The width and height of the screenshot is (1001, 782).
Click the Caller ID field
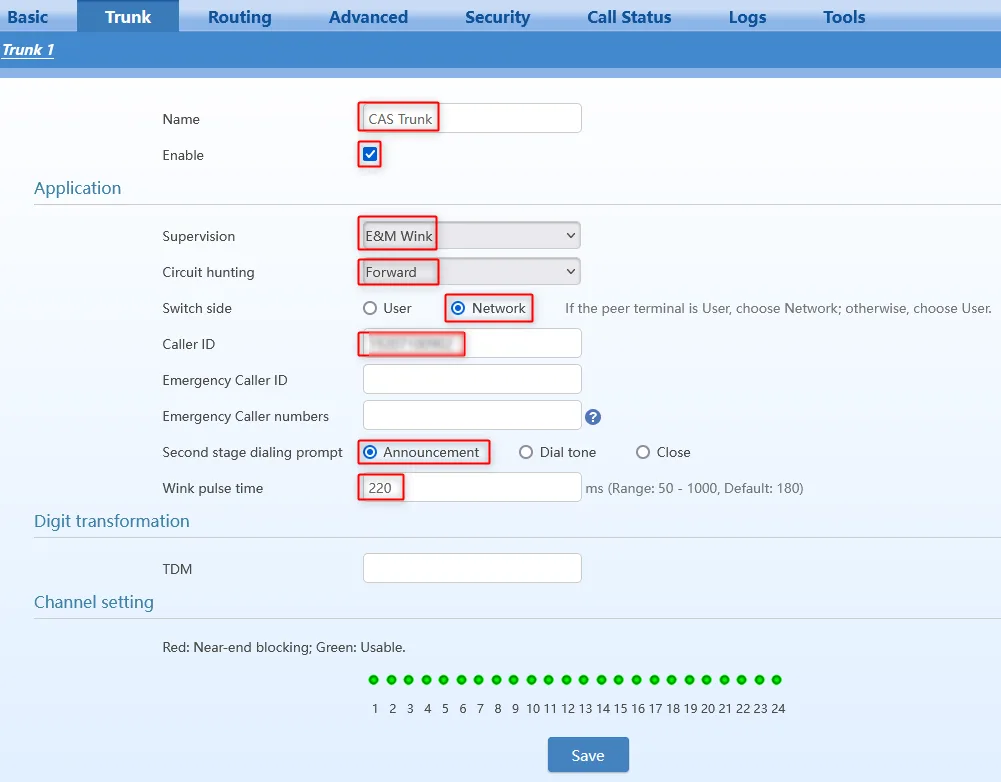click(x=472, y=343)
